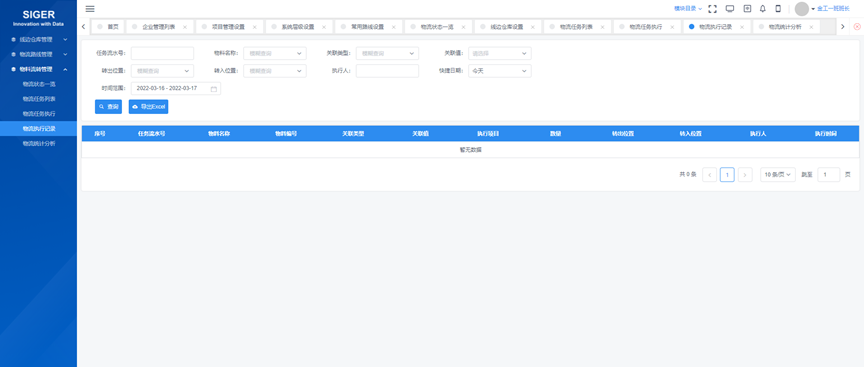Switch to the 物流任务列表 tab
864x367 pixels.
coord(576,26)
